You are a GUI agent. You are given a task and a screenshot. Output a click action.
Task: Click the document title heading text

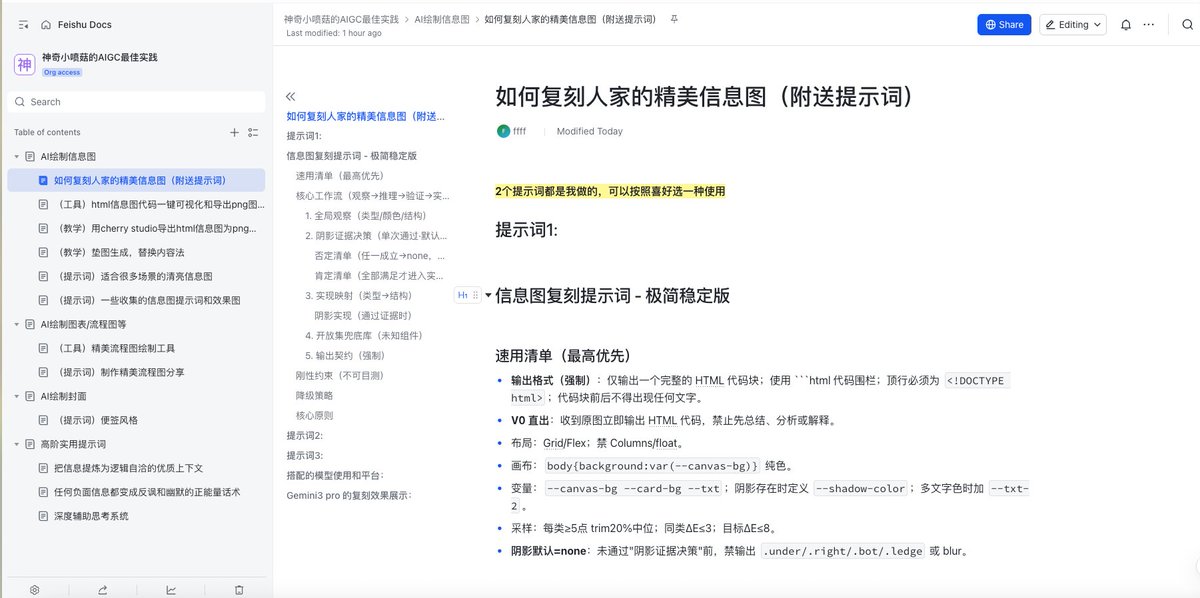click(705, 96)
